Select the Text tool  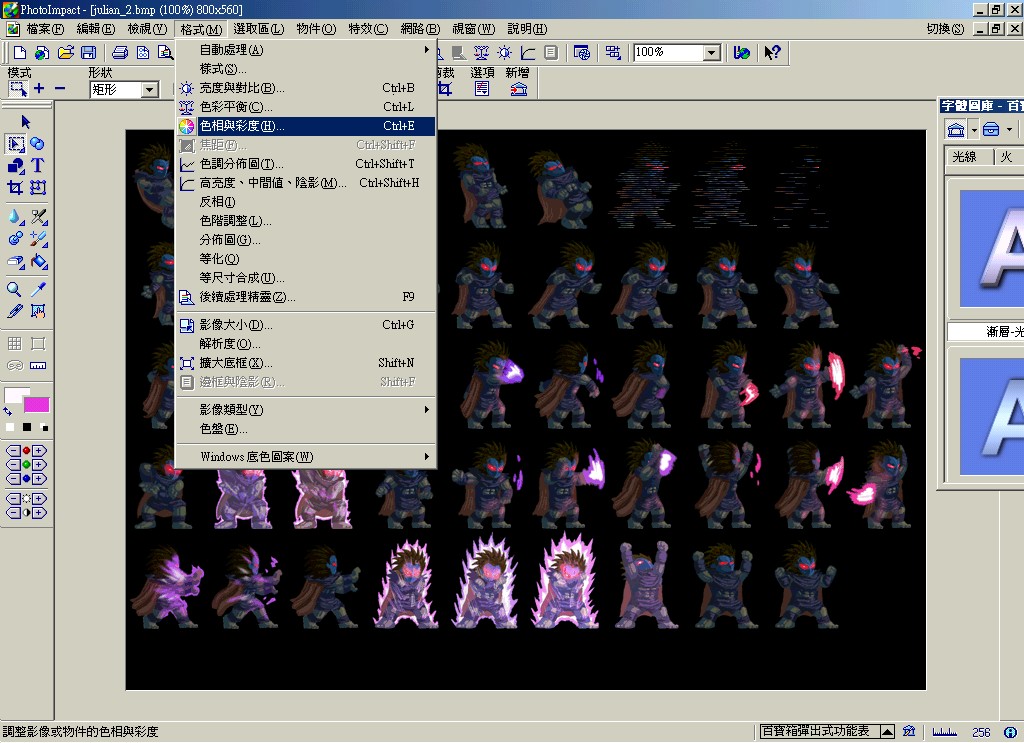(38, 166)
